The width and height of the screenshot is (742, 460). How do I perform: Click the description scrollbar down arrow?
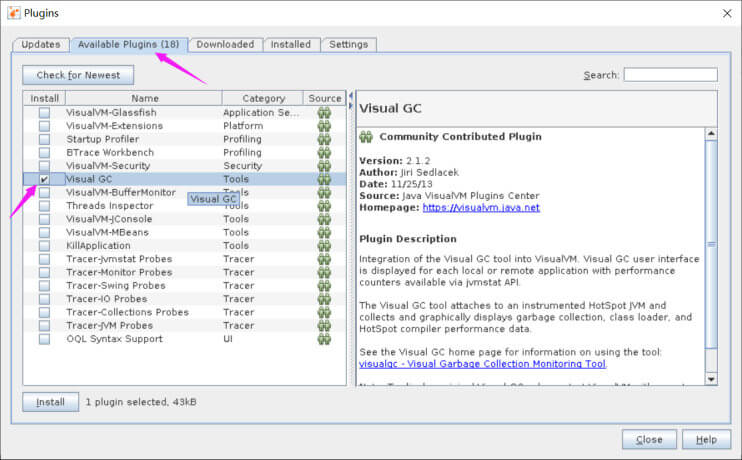click(x=711, y=379)
